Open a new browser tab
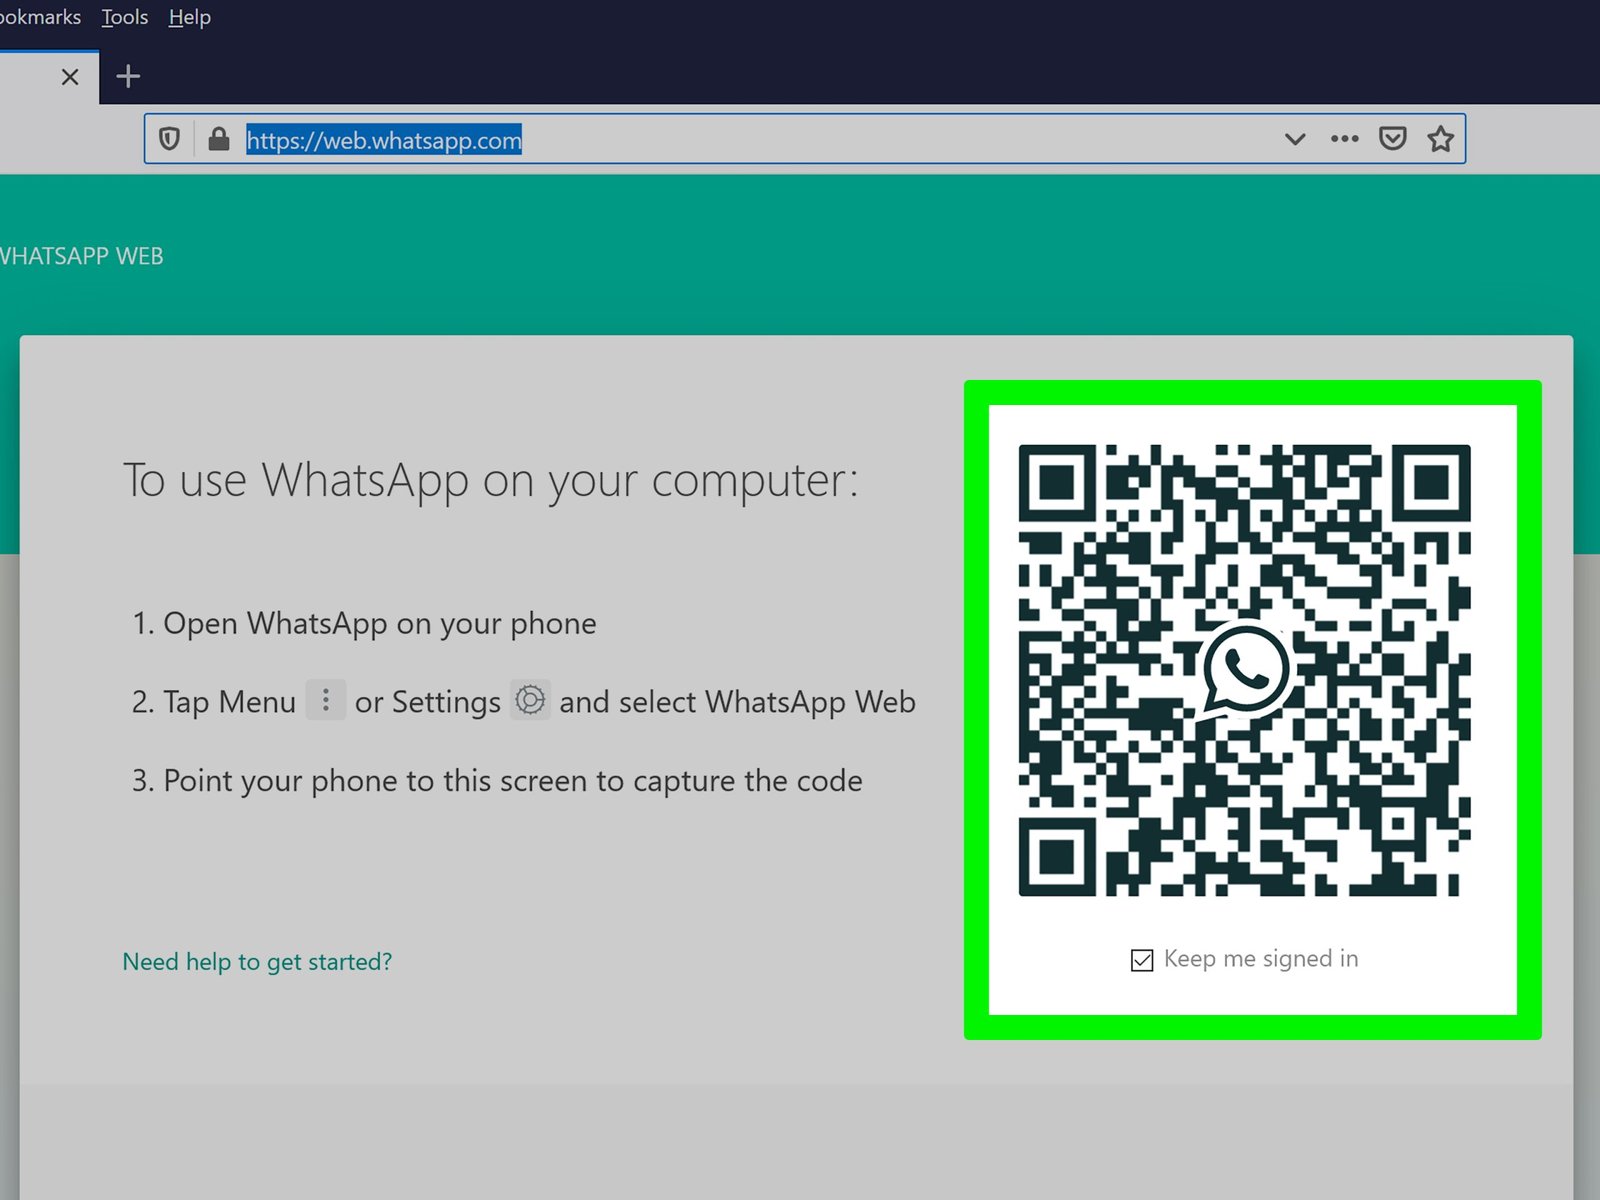The image size is (1600, 1200). (128, 76)
